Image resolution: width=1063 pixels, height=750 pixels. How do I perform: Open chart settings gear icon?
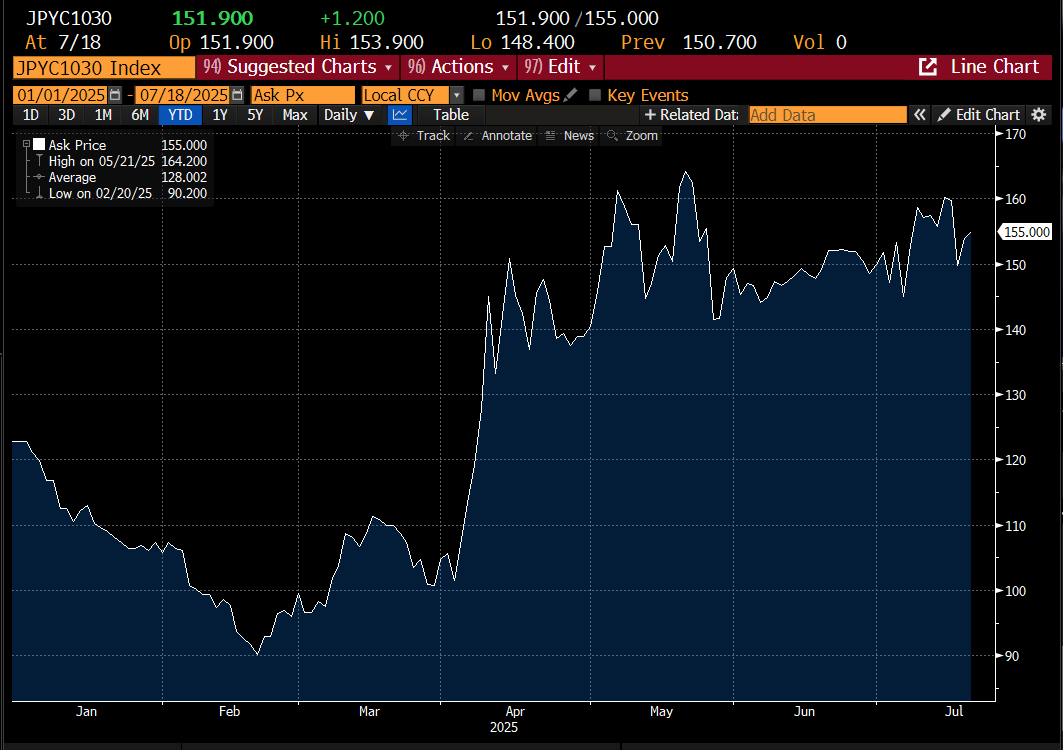point(1039,115)
